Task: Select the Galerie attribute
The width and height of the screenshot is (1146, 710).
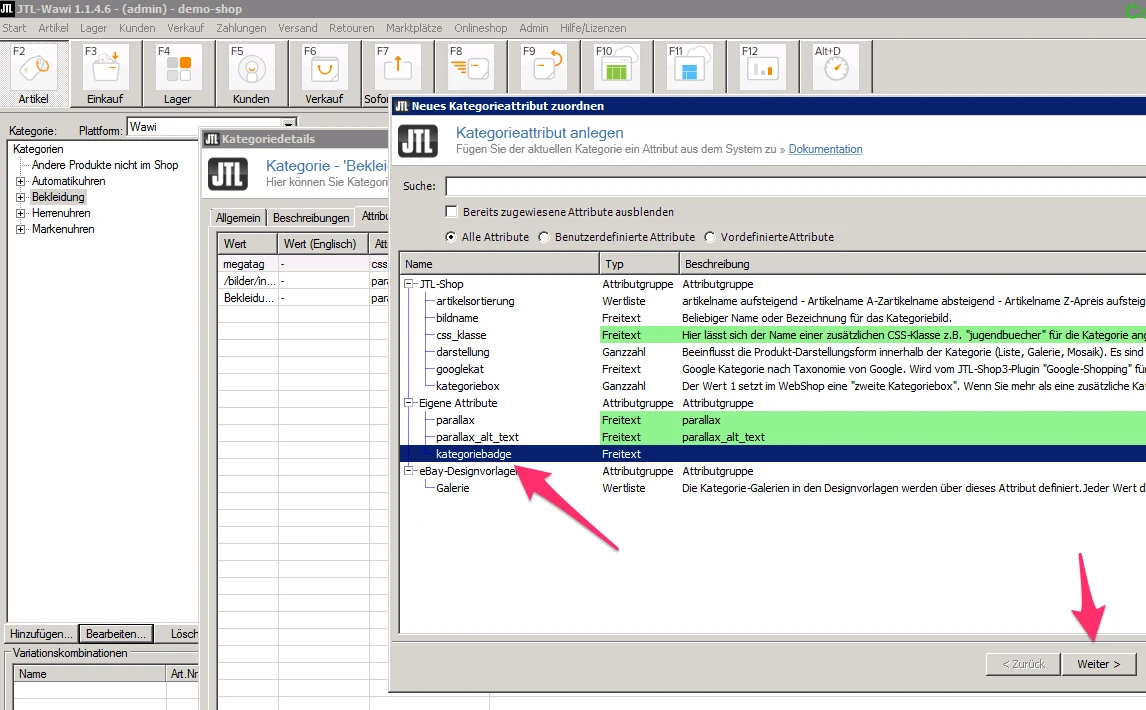Action: (452, 488)
